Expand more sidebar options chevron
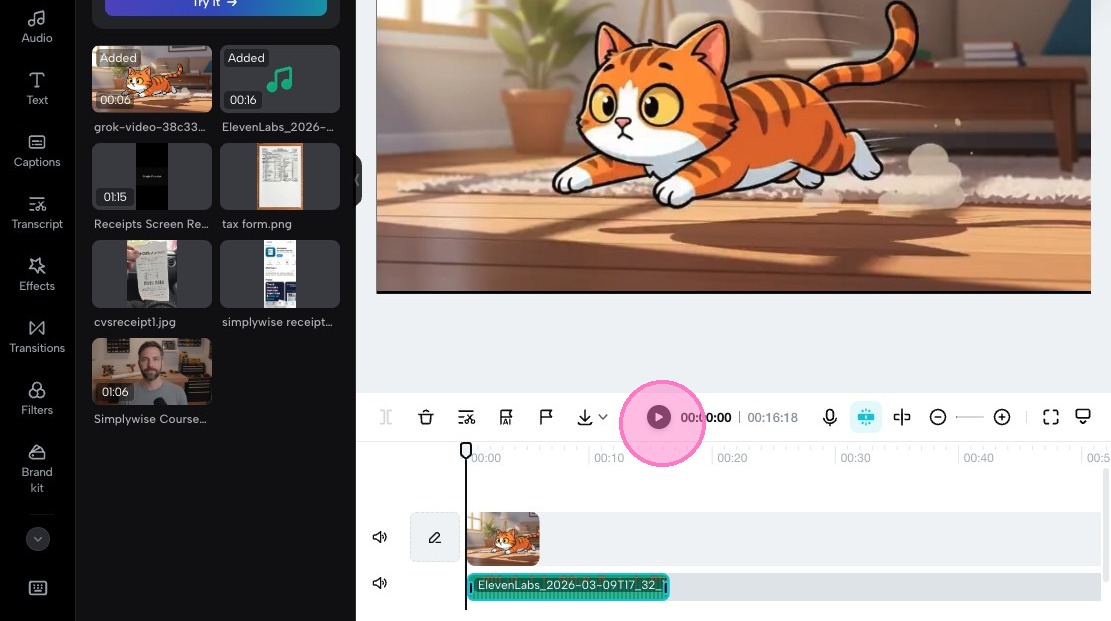The width and height of the screenshot is (1111, 621). click(x=38, y=539)
